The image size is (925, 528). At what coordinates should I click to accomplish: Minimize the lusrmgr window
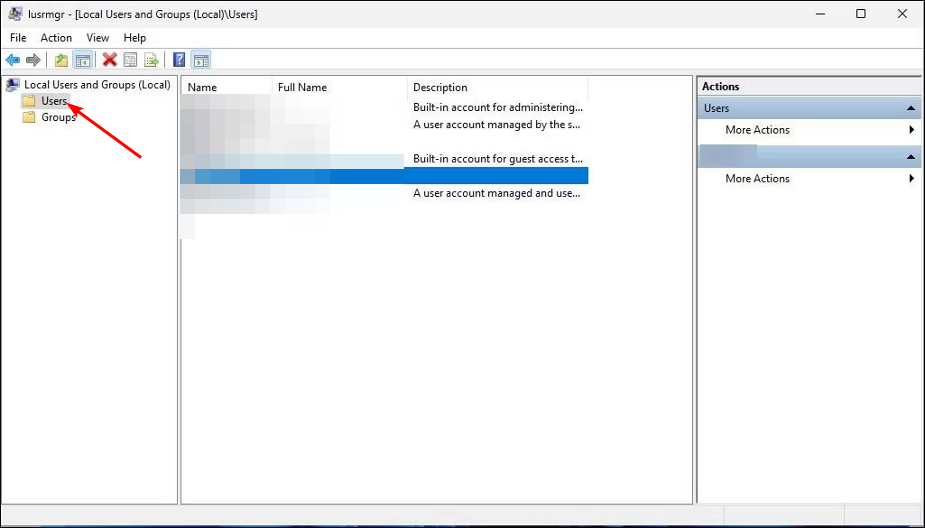[x=820, y=14]
